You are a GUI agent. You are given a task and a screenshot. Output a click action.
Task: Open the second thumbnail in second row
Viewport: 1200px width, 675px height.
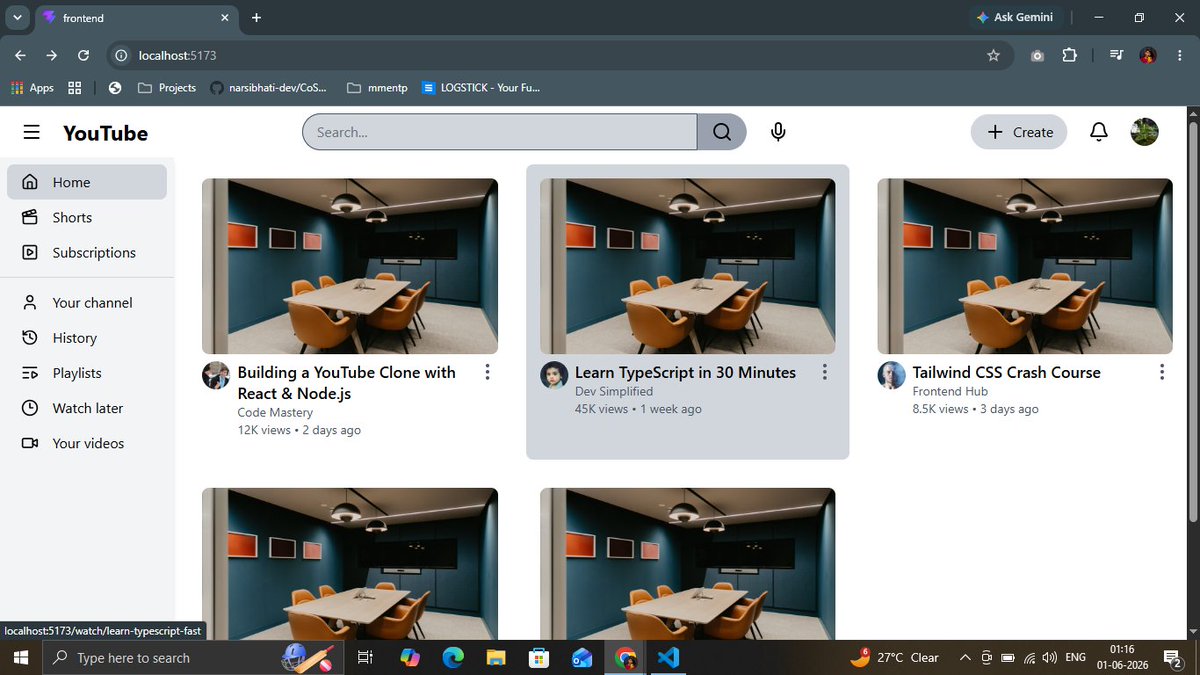click(688, 564)
